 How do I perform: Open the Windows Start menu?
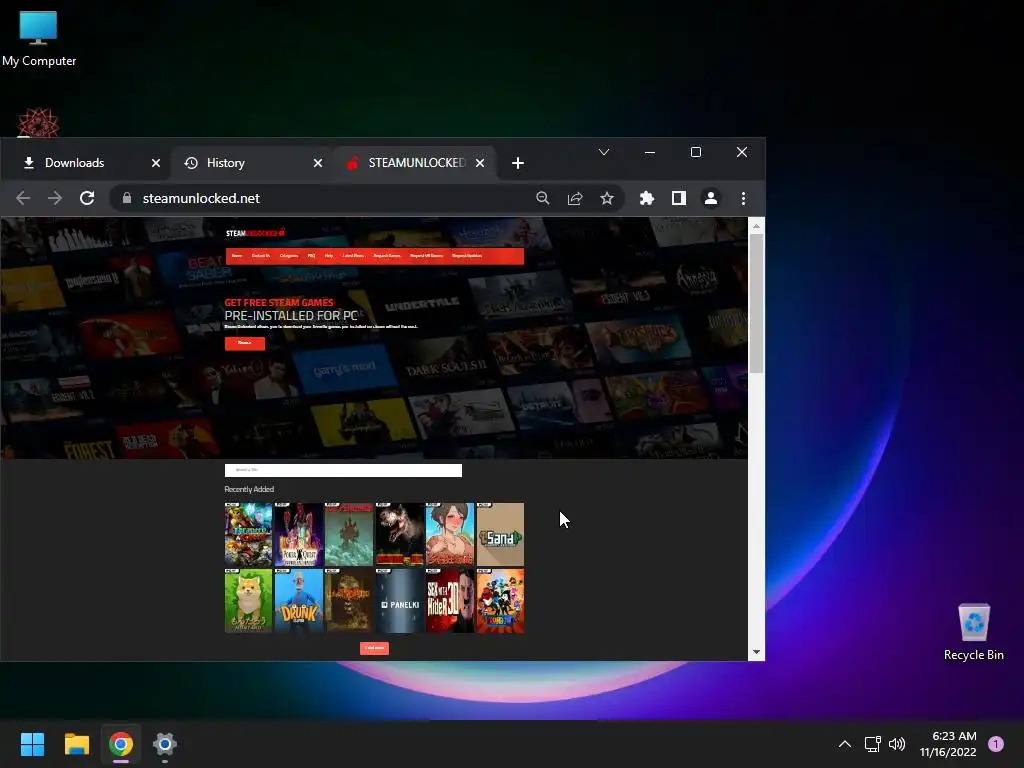tap(32, 744)
